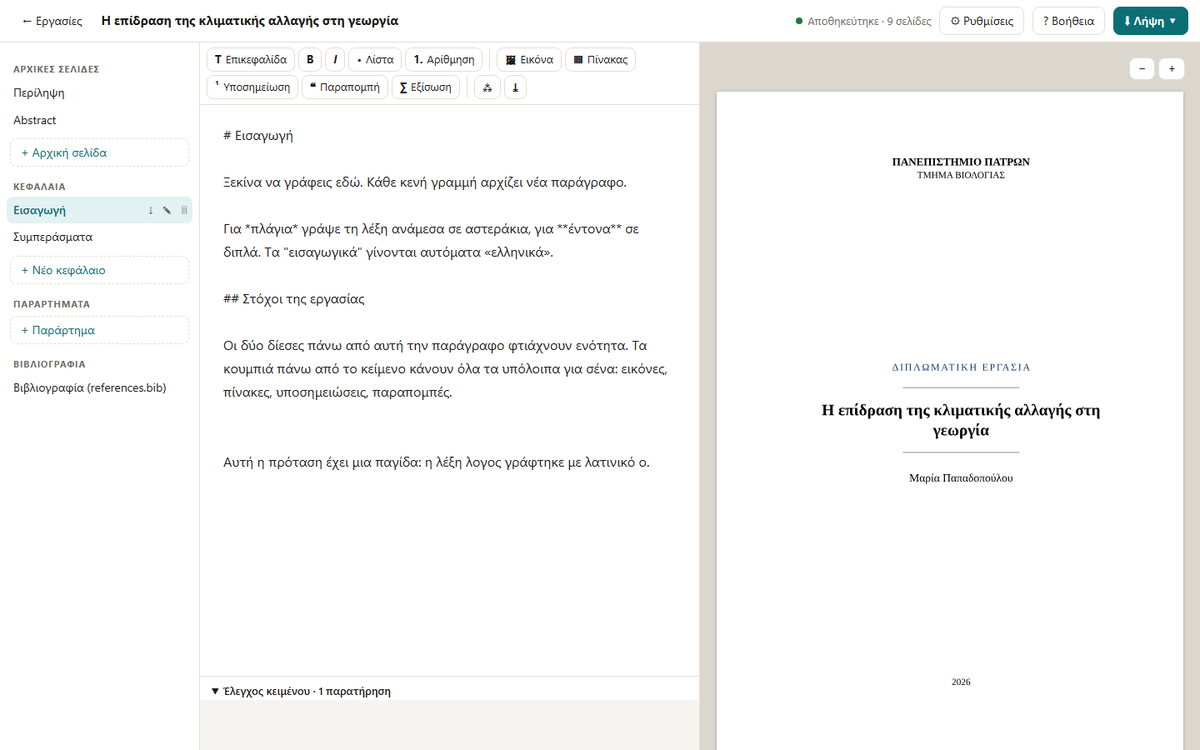1200x750 pixels.
Task: Click the down-arrow-to-line toolbar icon
Action: 516,87
